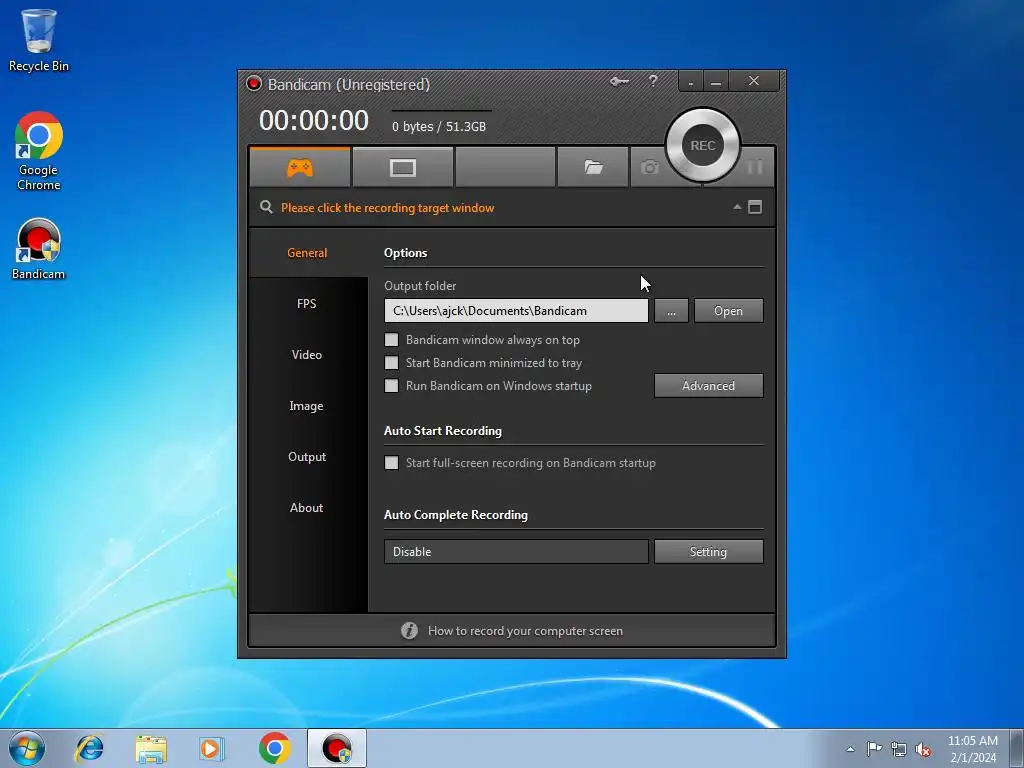
Task: Open the Advanced options button
Action: (709, 385)
